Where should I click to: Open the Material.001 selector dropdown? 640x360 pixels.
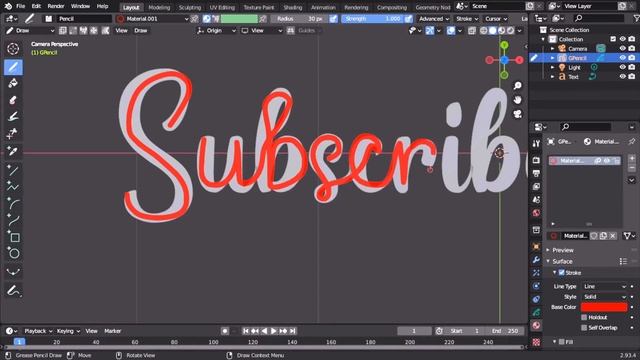153,19
